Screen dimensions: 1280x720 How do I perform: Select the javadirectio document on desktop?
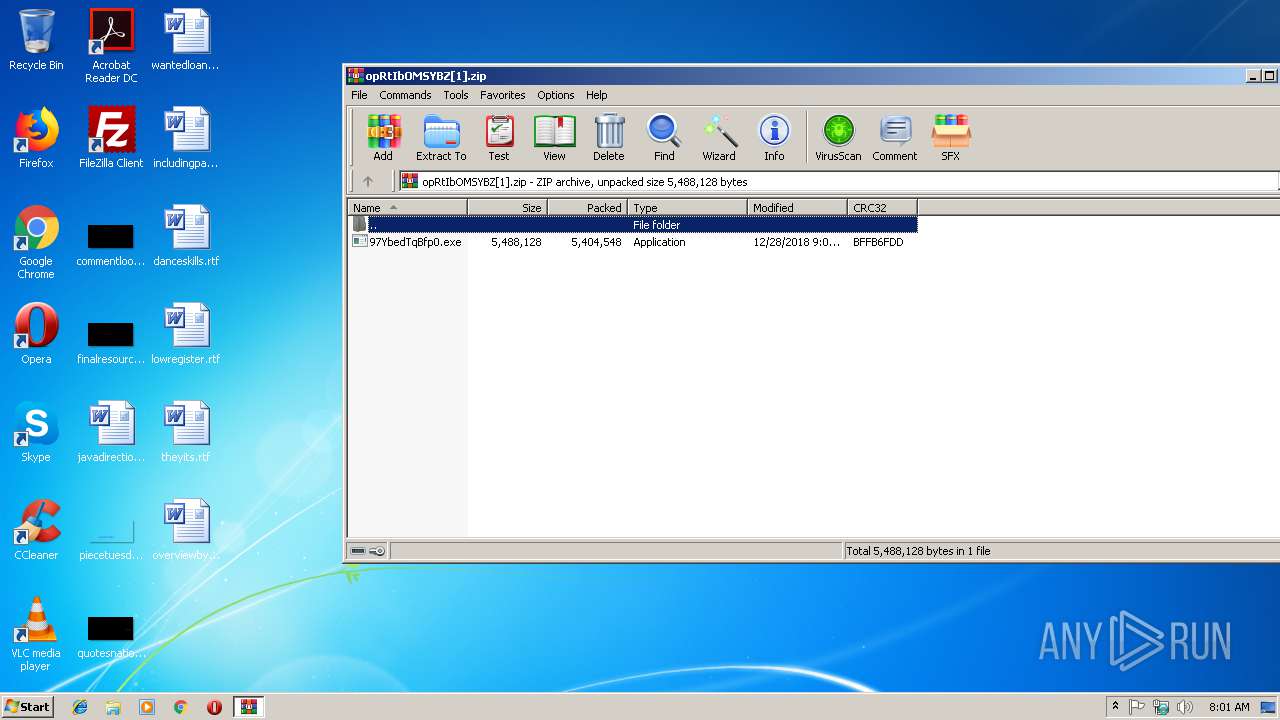[111, 432]
